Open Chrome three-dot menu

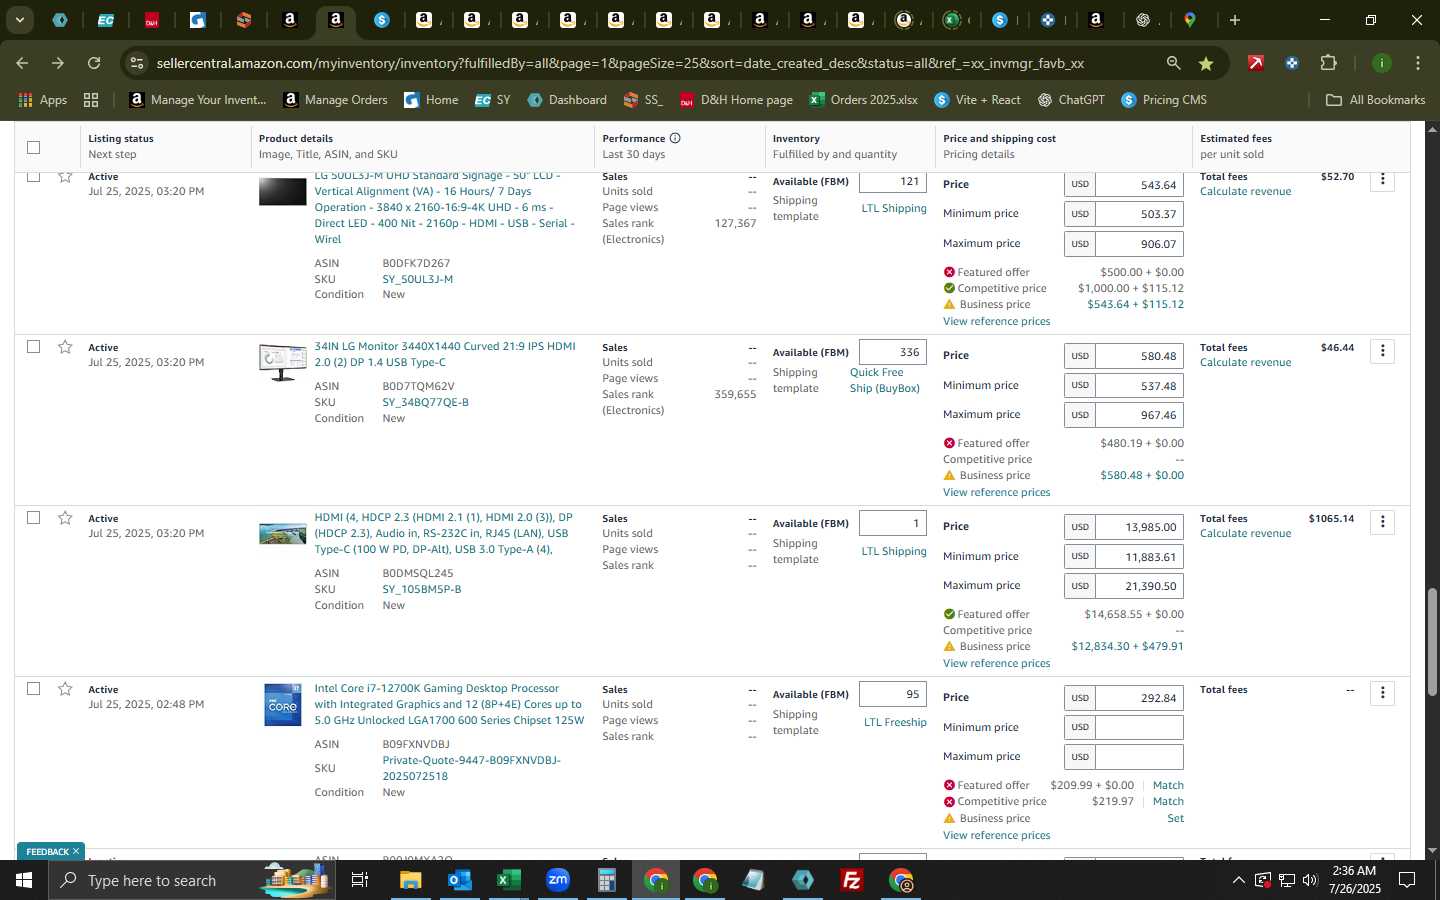coord(1417,63)
